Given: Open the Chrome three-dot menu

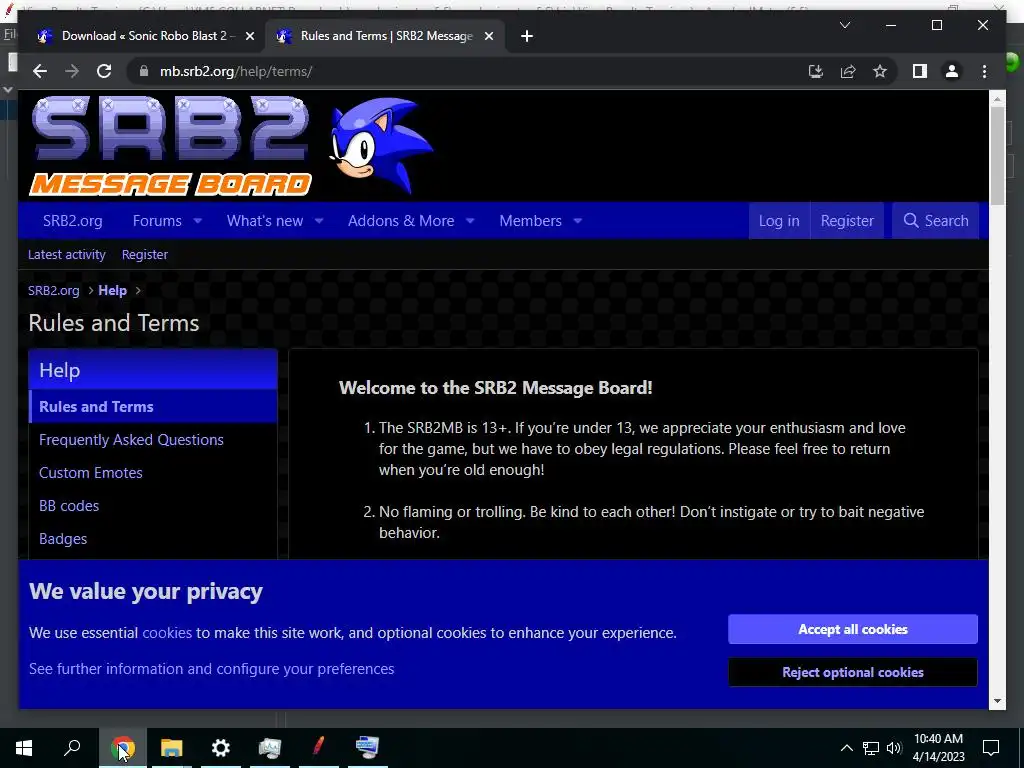Looking at the screenshot, I should tap(984, 71).
